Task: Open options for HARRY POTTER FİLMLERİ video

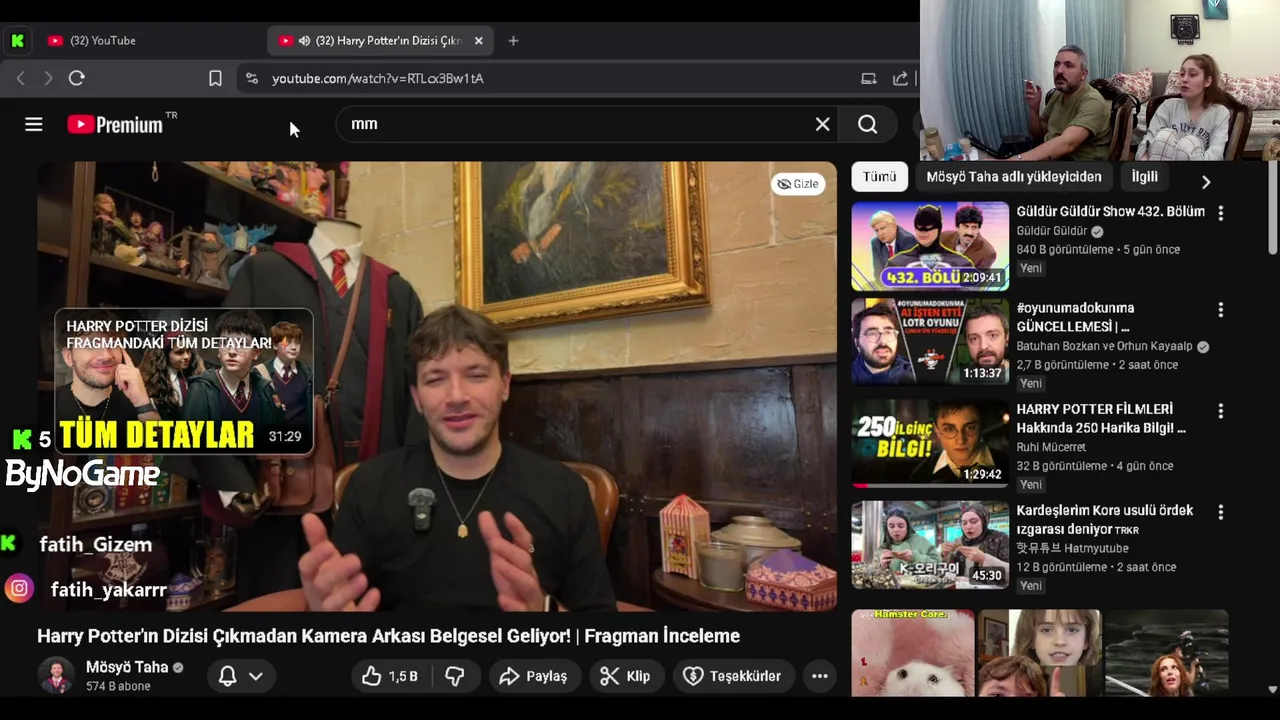Action: [1220, 411]
